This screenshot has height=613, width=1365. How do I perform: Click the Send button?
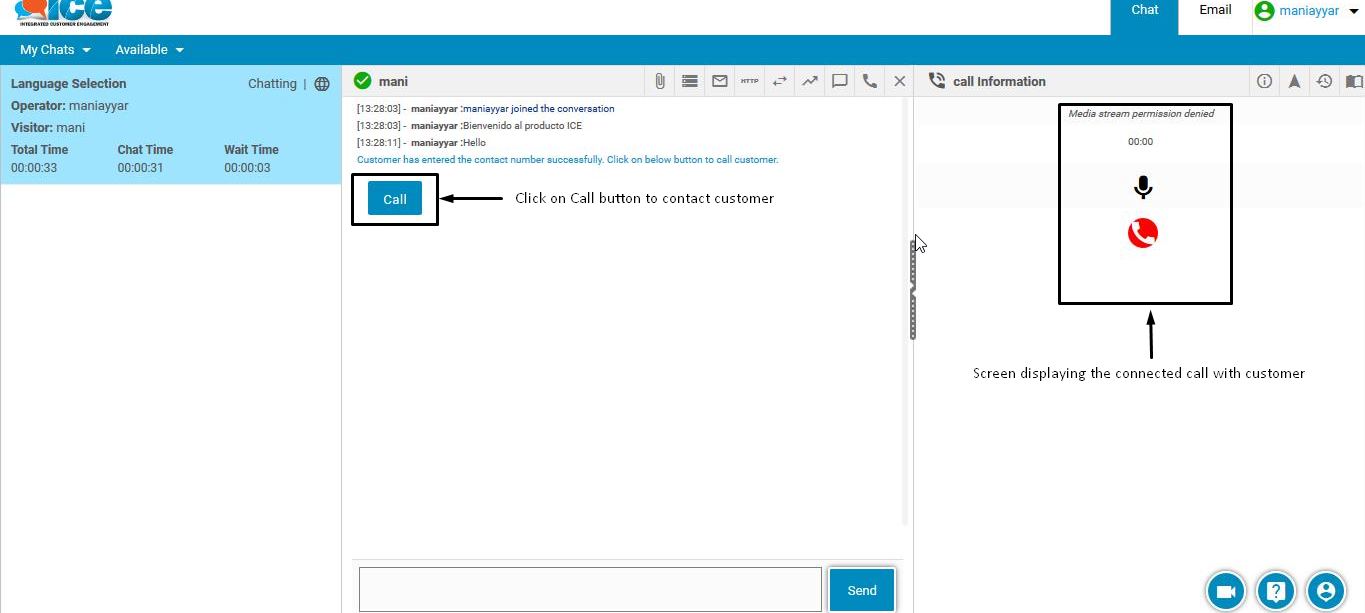coord(861,590)
